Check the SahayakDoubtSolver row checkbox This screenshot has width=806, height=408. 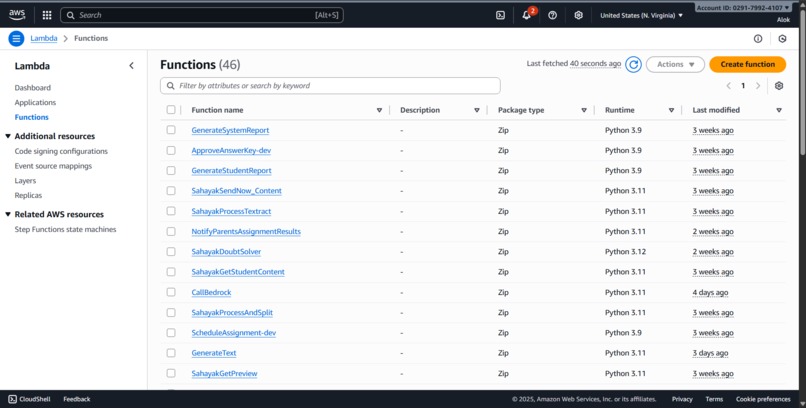point(171,252)
